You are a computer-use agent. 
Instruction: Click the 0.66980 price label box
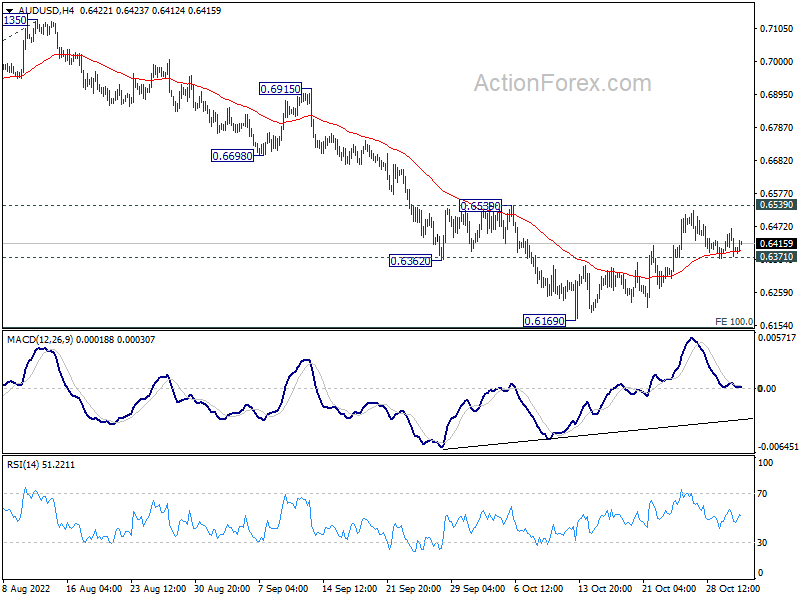233,156
